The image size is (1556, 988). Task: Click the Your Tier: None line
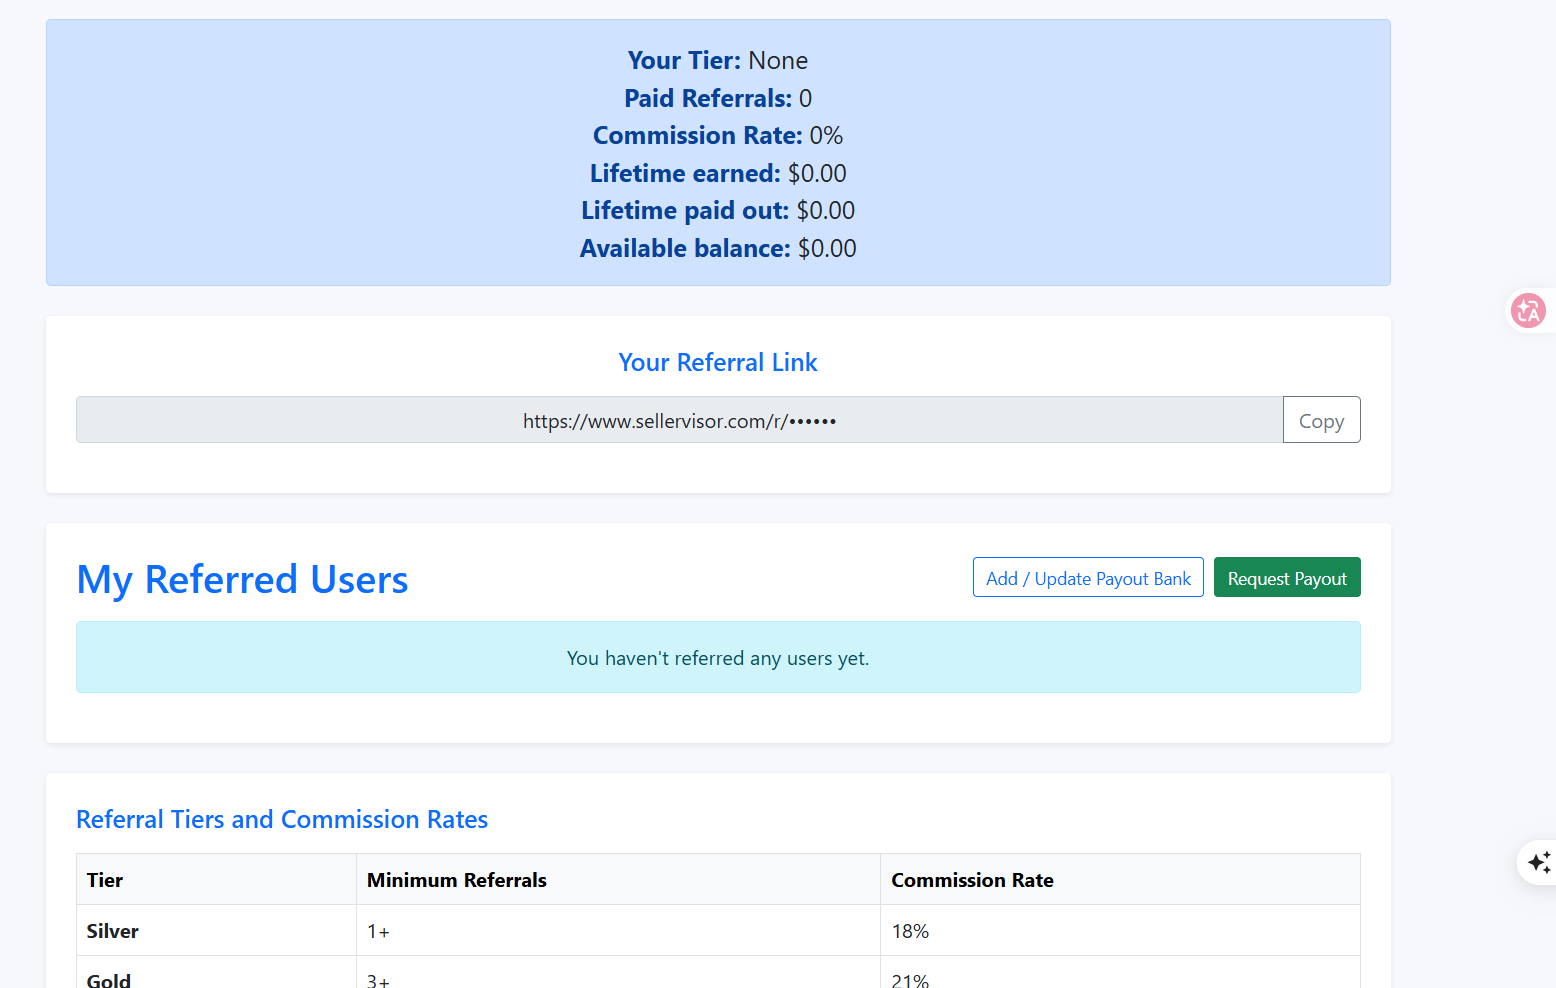718,60
